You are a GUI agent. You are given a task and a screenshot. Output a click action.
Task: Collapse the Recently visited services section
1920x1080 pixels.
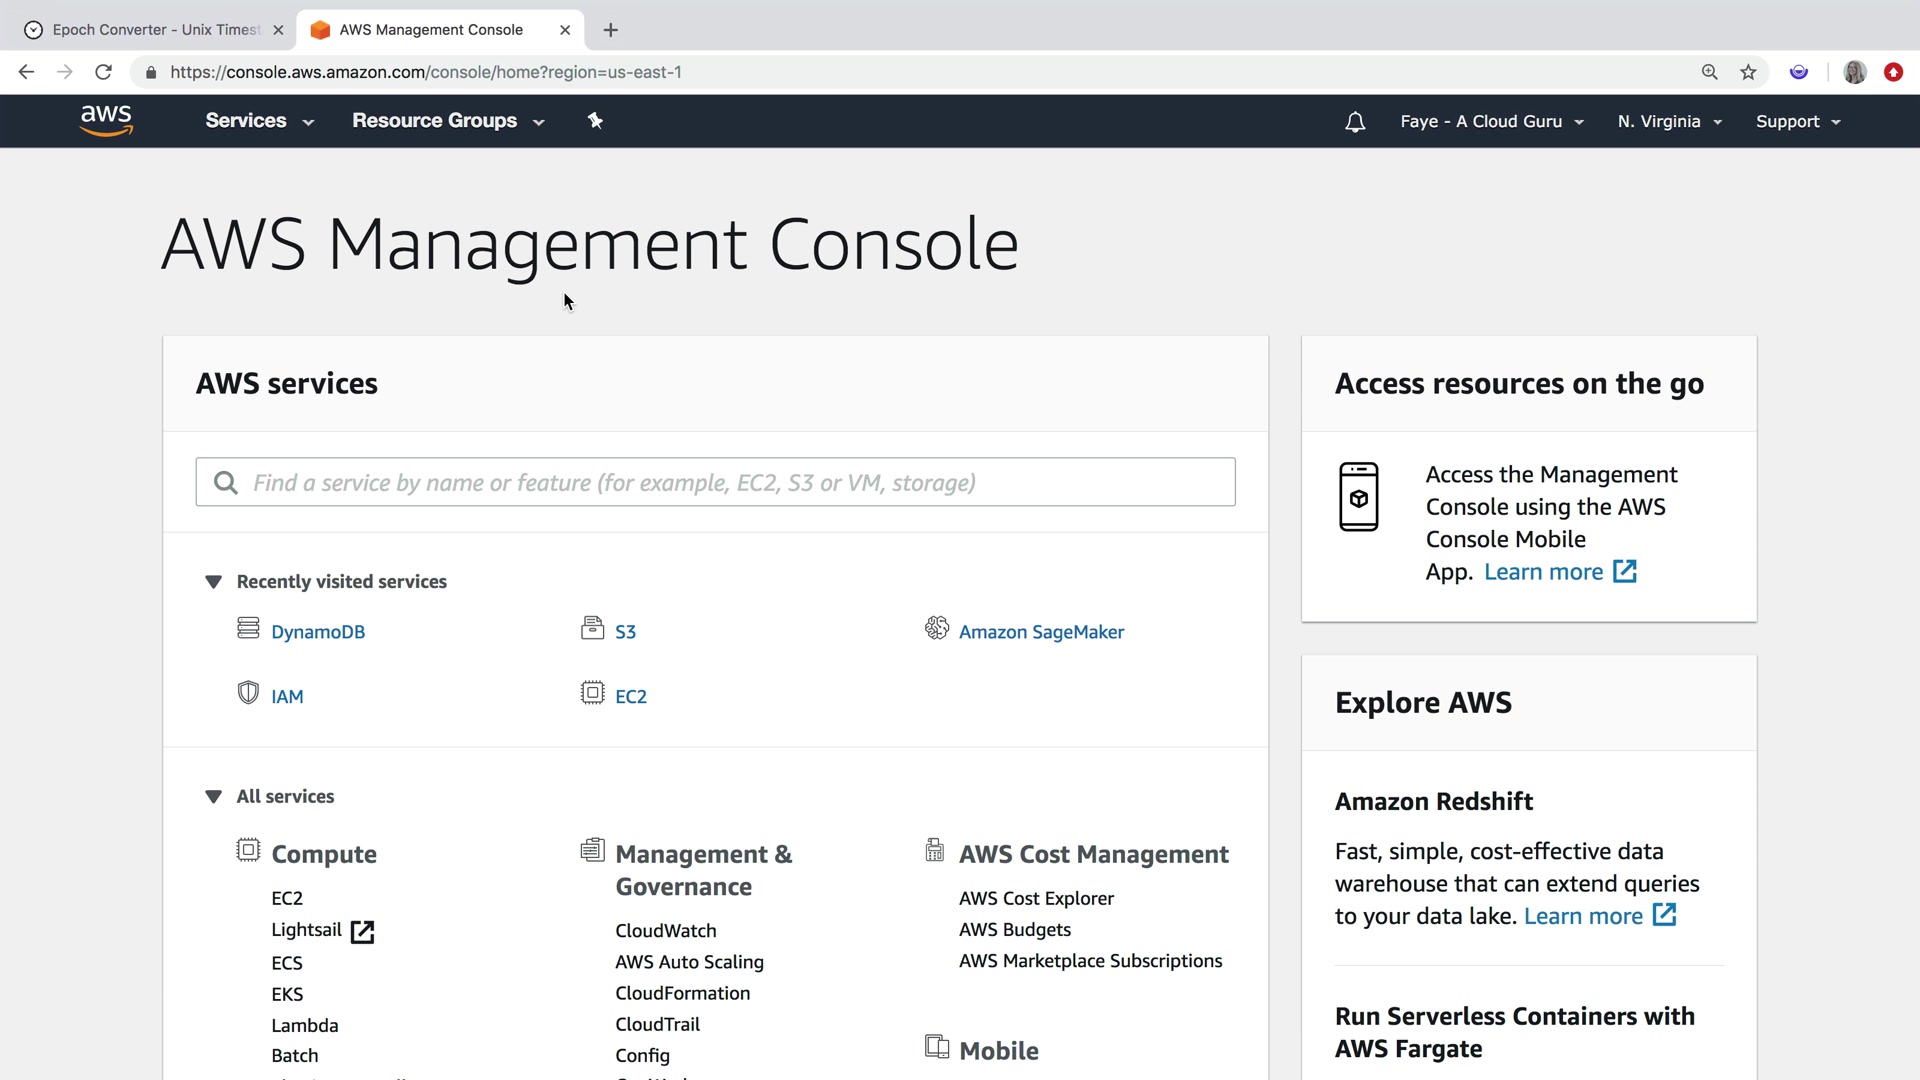tap(213, 582)
